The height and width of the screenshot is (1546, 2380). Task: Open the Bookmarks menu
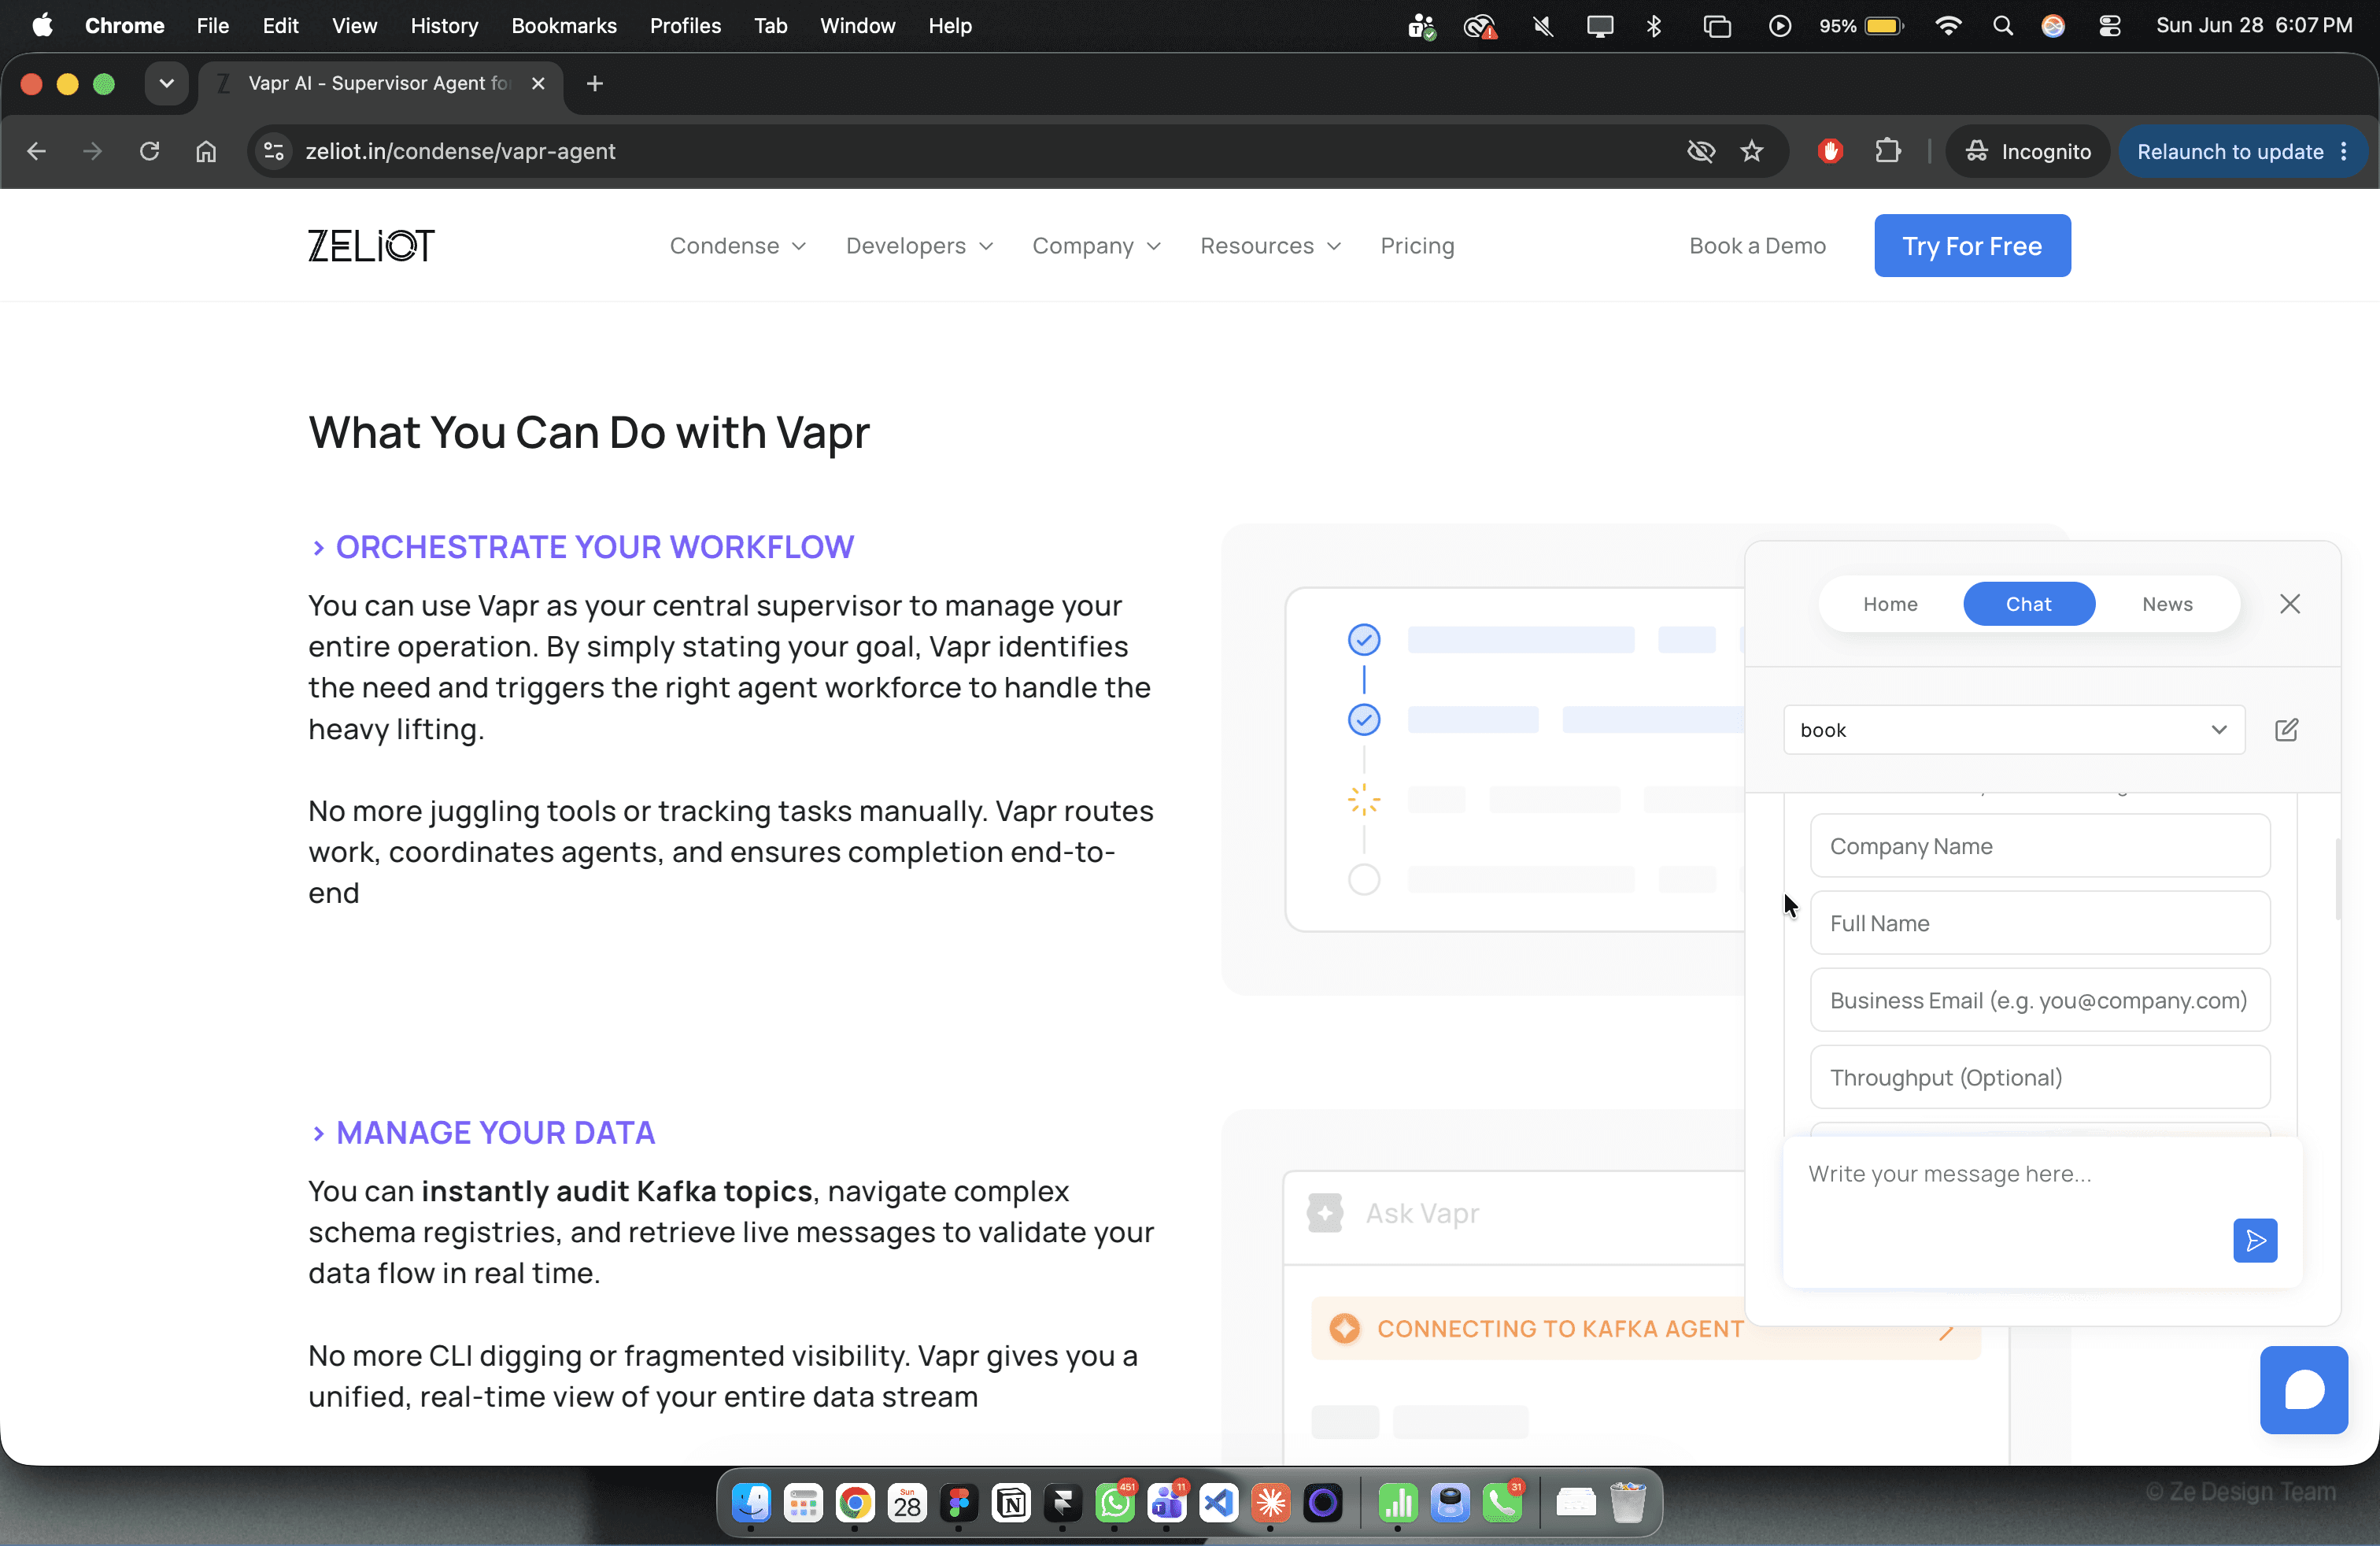564,26
